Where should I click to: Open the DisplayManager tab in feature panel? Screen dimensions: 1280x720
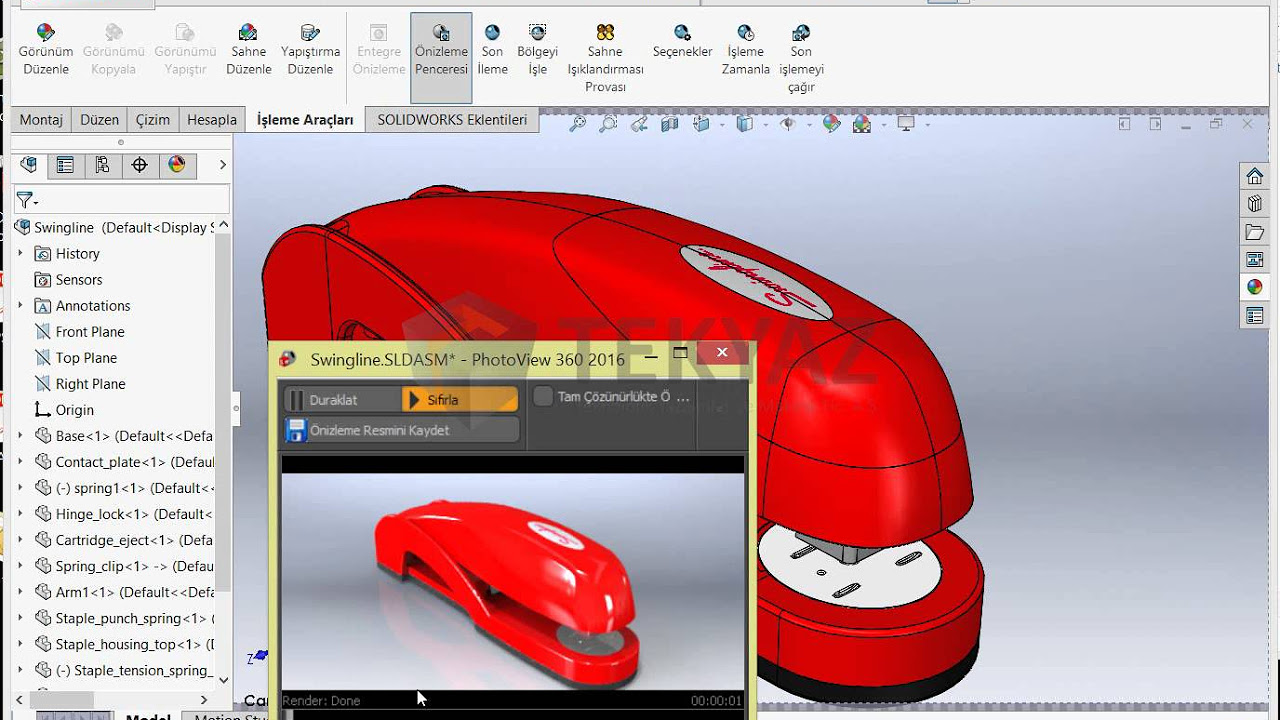click(x=177, y=165)
